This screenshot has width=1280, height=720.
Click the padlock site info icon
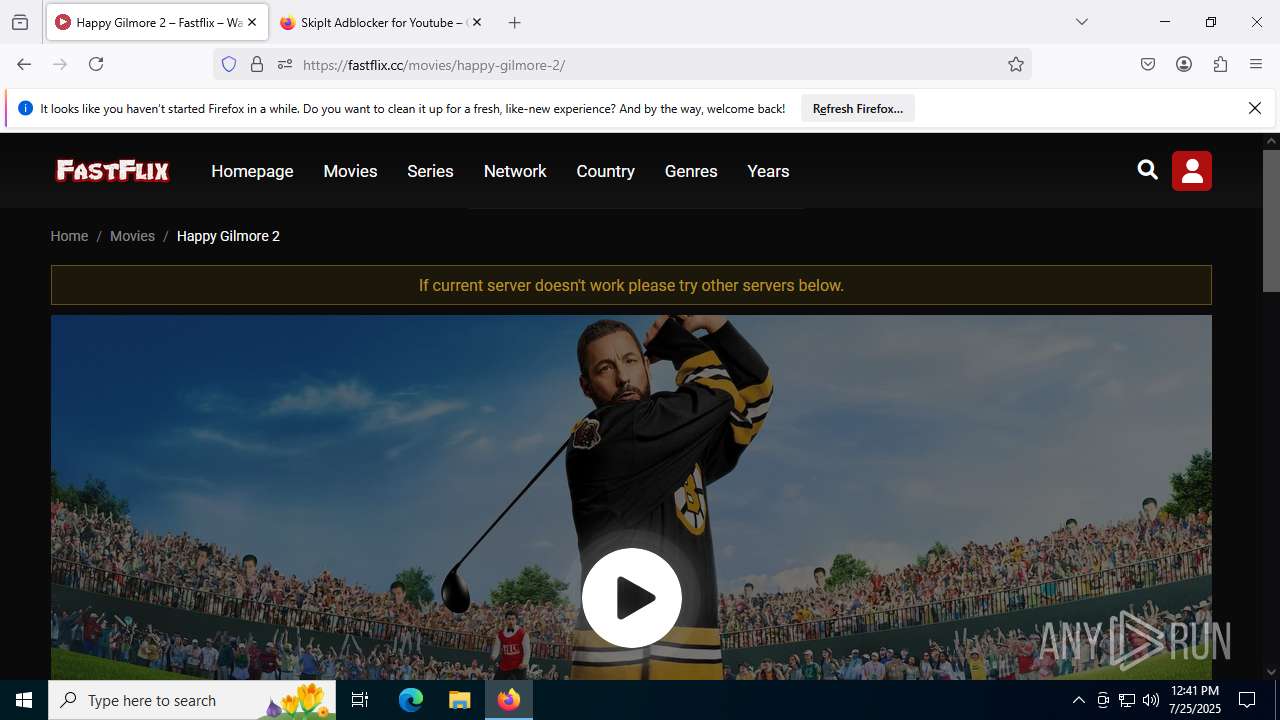point(257,65)
